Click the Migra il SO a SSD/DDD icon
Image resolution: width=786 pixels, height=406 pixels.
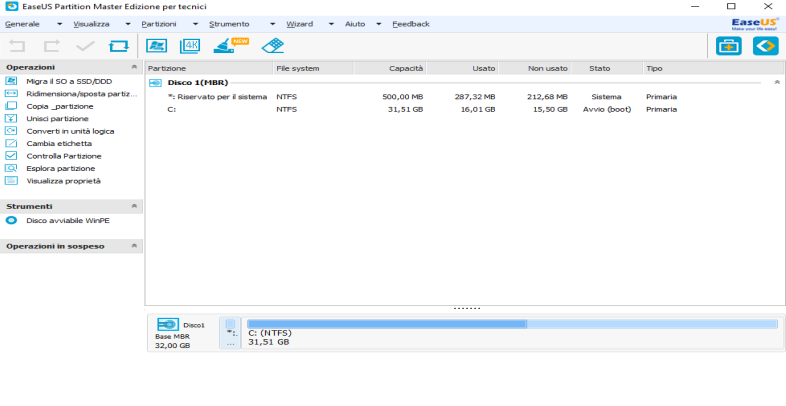point(11,81)
